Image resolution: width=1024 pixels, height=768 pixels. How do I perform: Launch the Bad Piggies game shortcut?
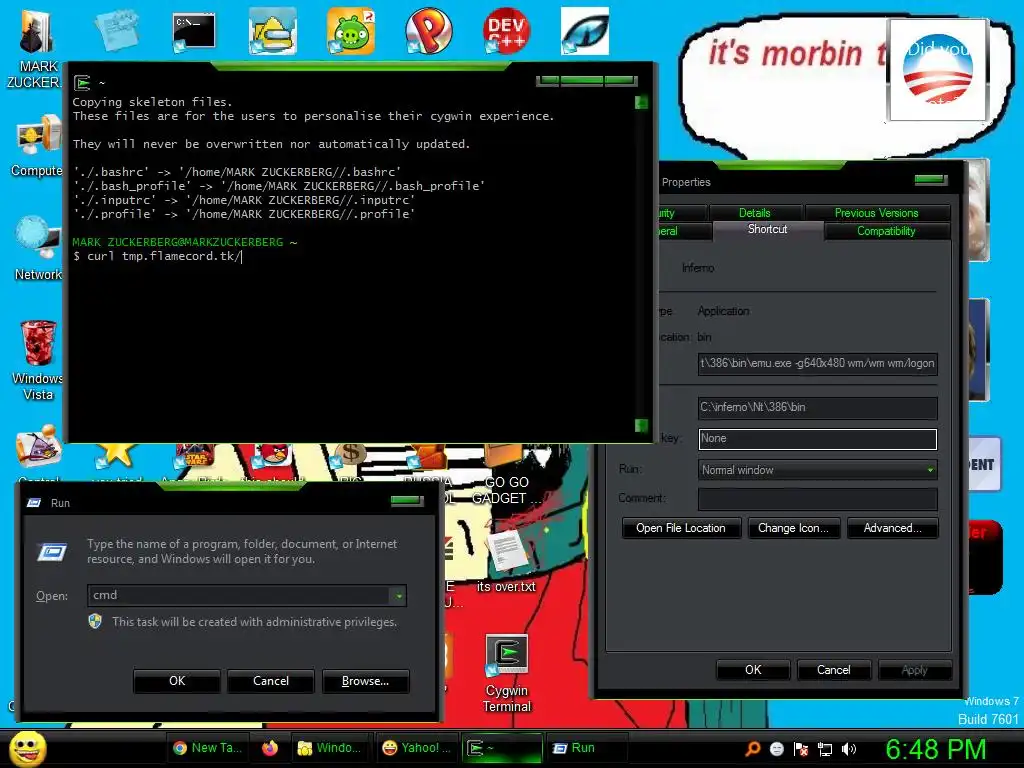click(x=351, y=31)
